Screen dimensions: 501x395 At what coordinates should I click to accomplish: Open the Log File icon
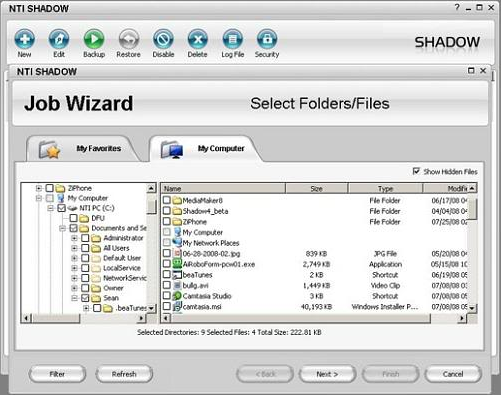tap(233, 39)
